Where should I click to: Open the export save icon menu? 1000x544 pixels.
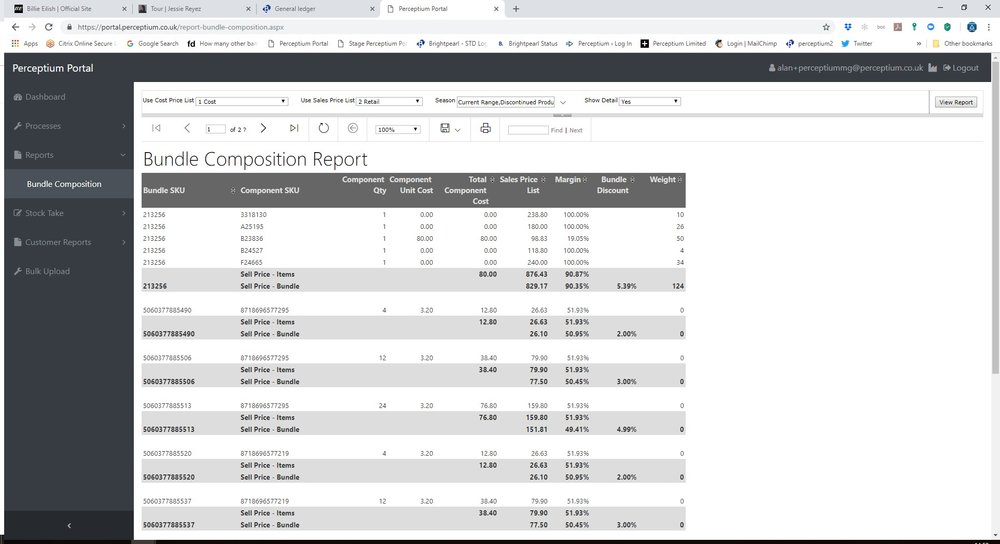click(x=450, y=129)
